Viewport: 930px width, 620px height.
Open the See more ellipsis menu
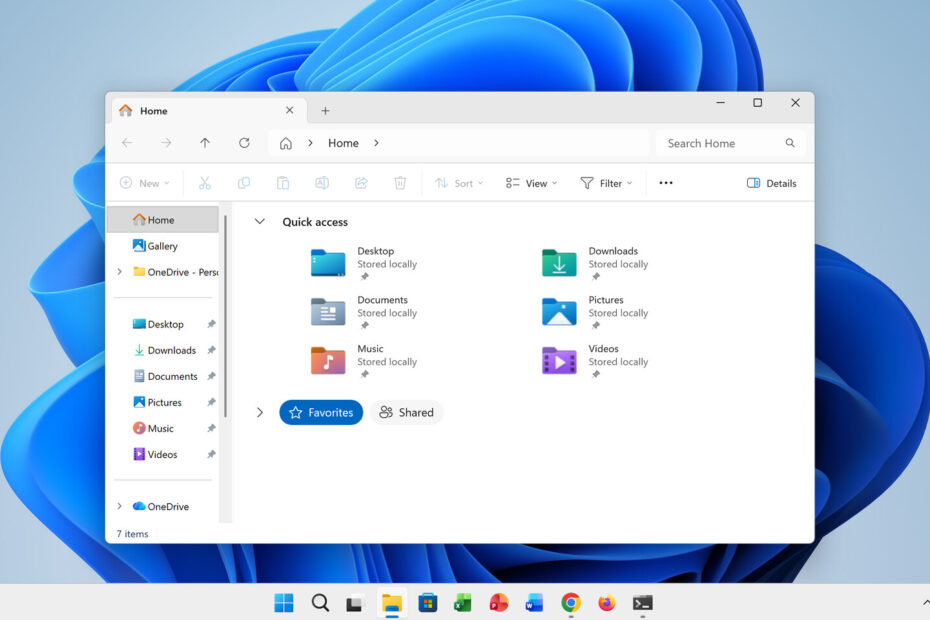(x=666, y=183)
